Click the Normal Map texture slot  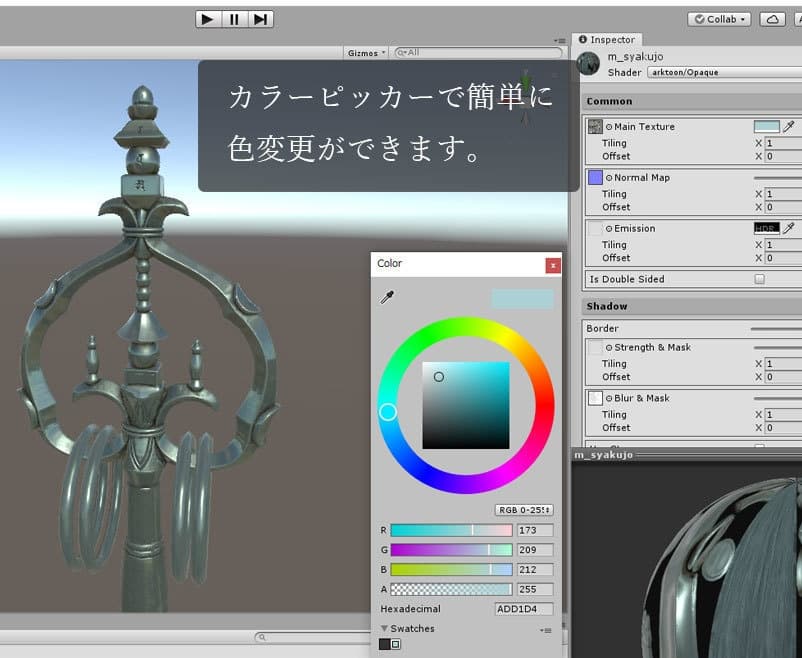(595, 178)
